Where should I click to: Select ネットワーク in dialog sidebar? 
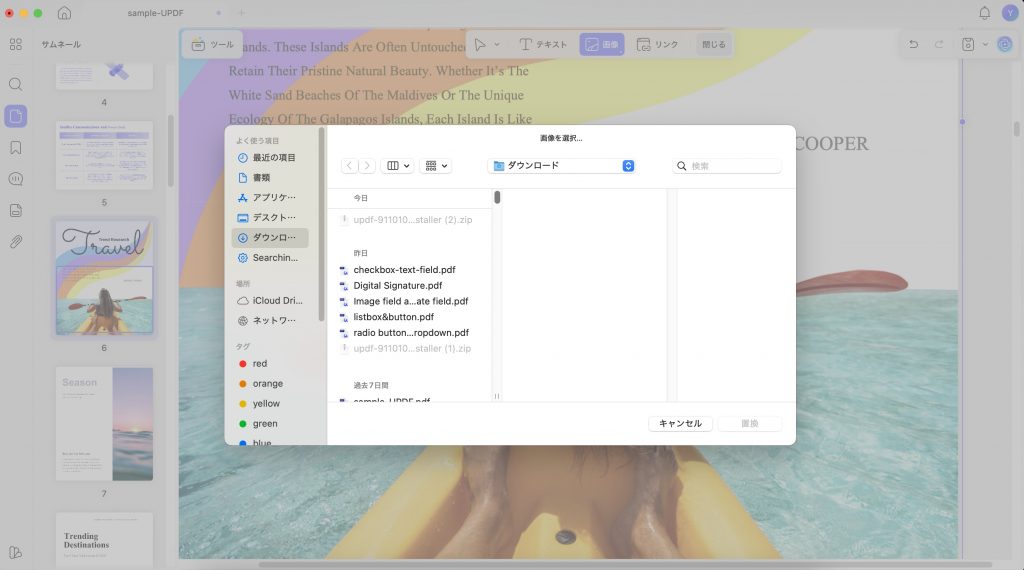point(269,321)
